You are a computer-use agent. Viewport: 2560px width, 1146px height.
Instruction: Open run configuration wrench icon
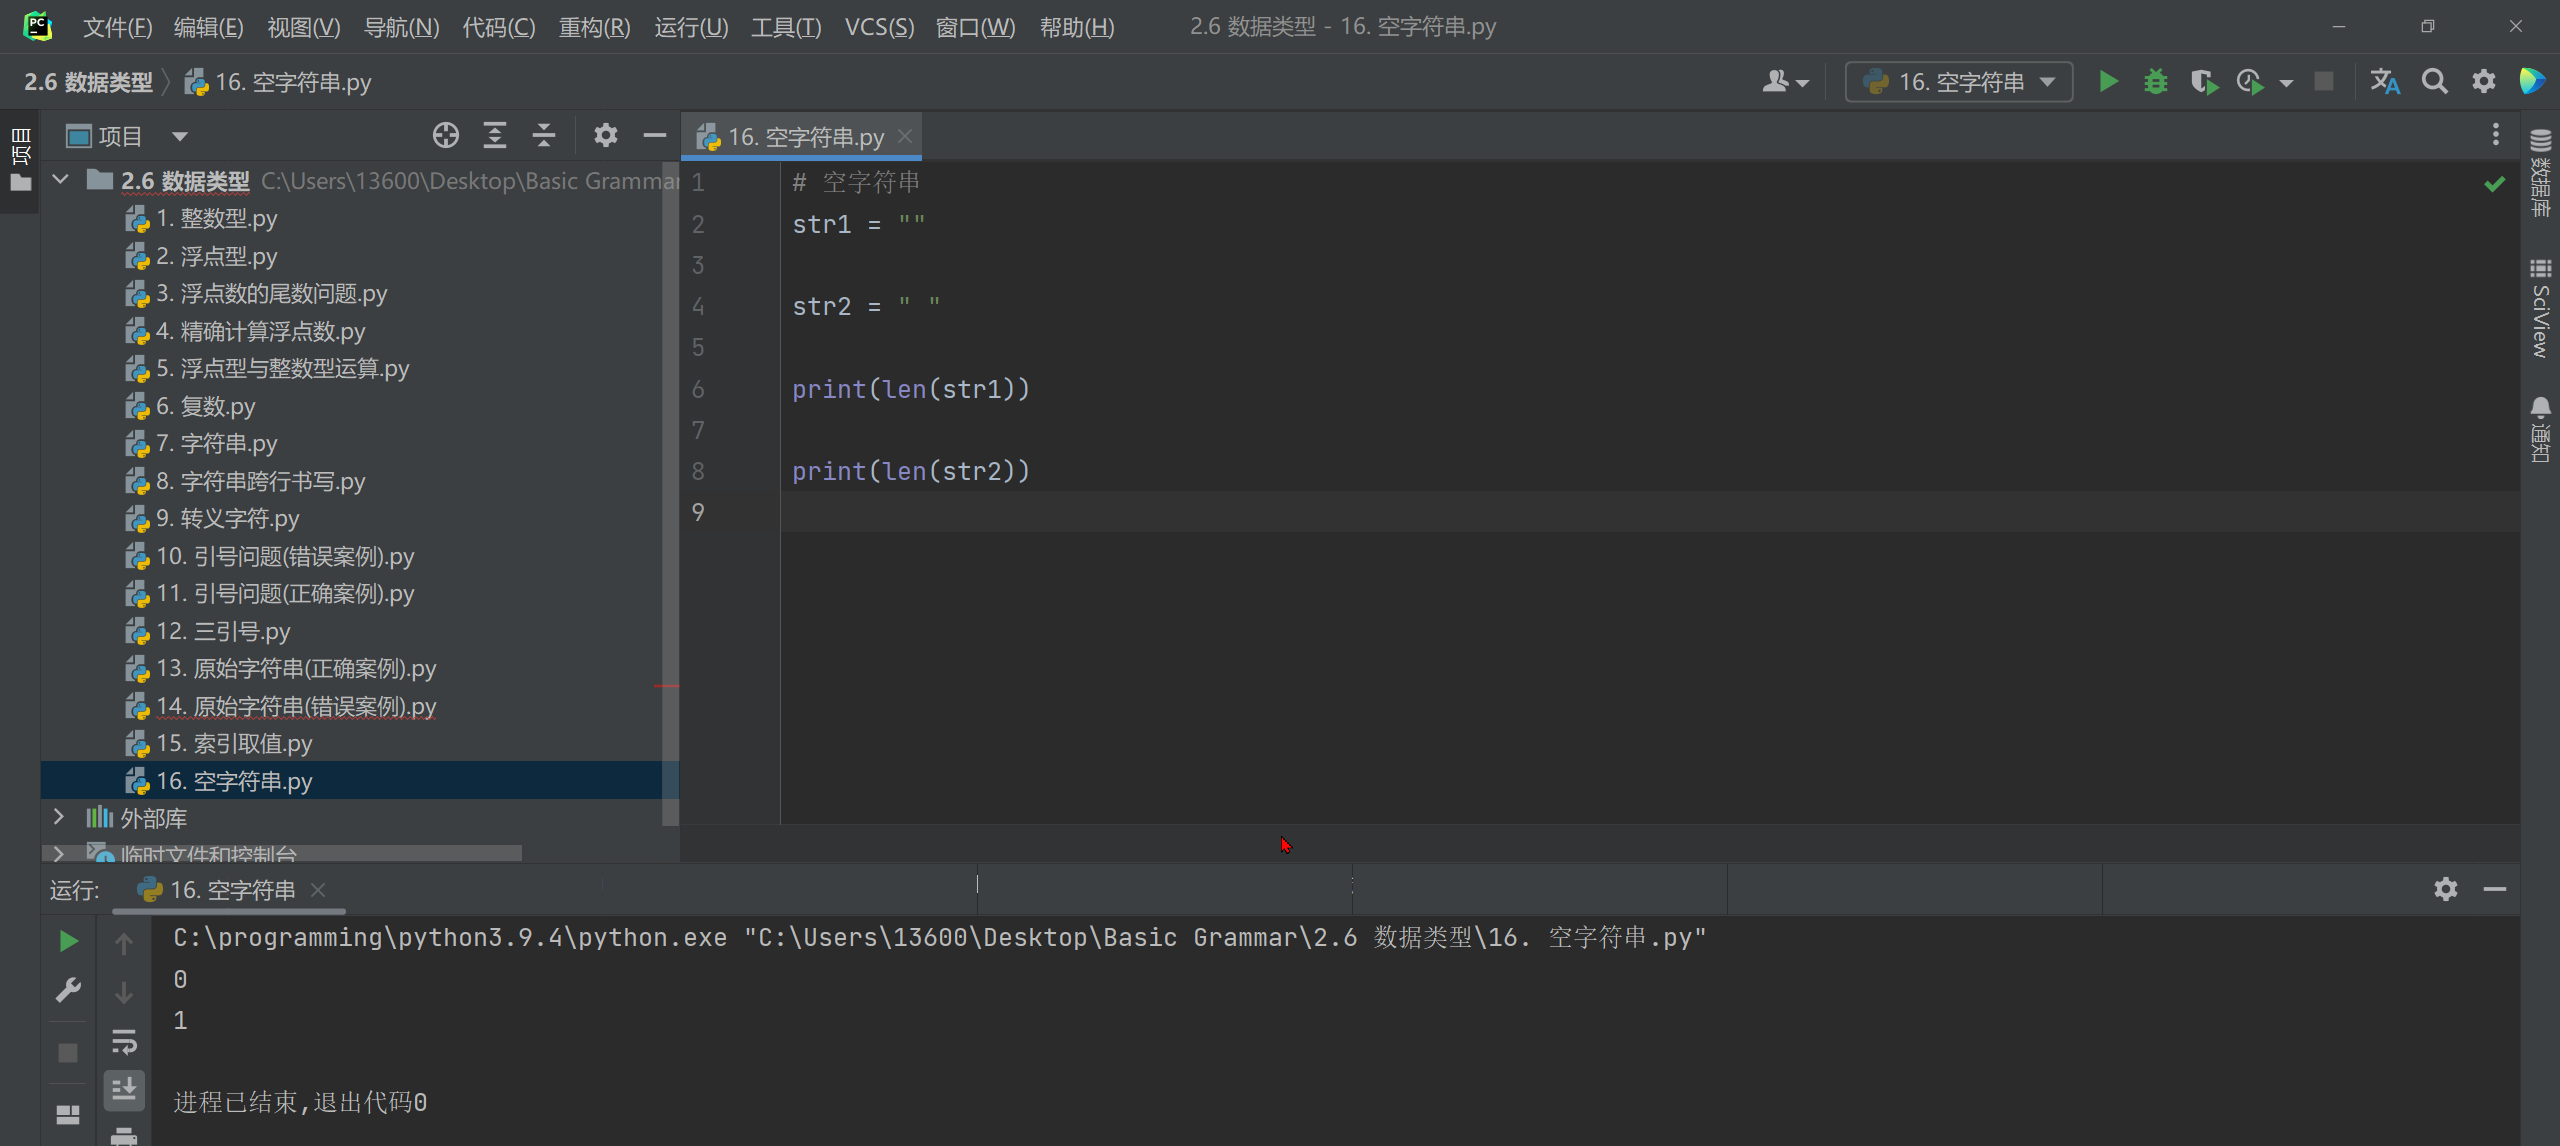[x=68, y=990]
